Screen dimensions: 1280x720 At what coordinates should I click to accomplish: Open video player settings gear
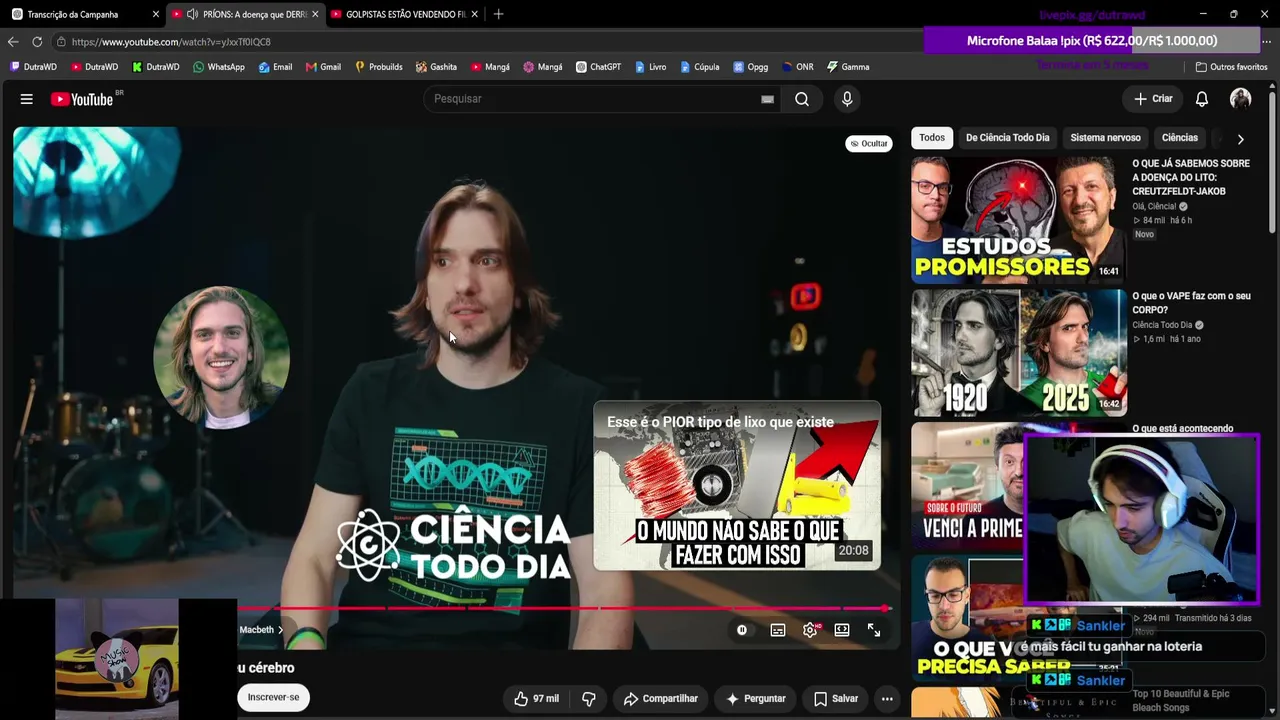810,630
